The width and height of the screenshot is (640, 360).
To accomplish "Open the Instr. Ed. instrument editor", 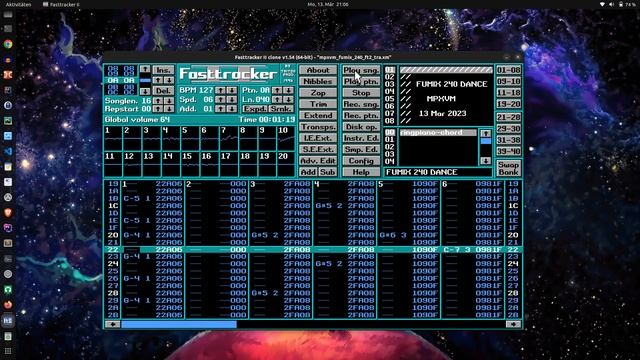I will coord(361,138).
